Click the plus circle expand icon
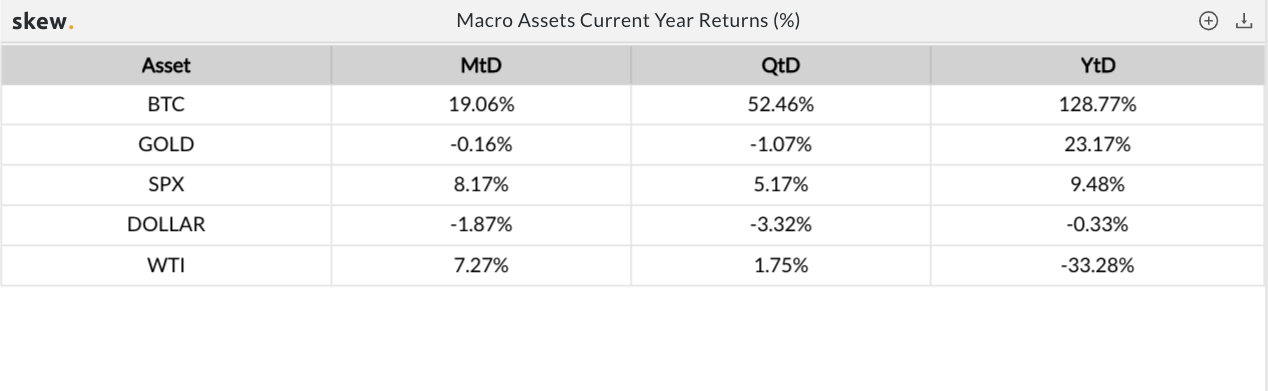 pos(1208,21)
